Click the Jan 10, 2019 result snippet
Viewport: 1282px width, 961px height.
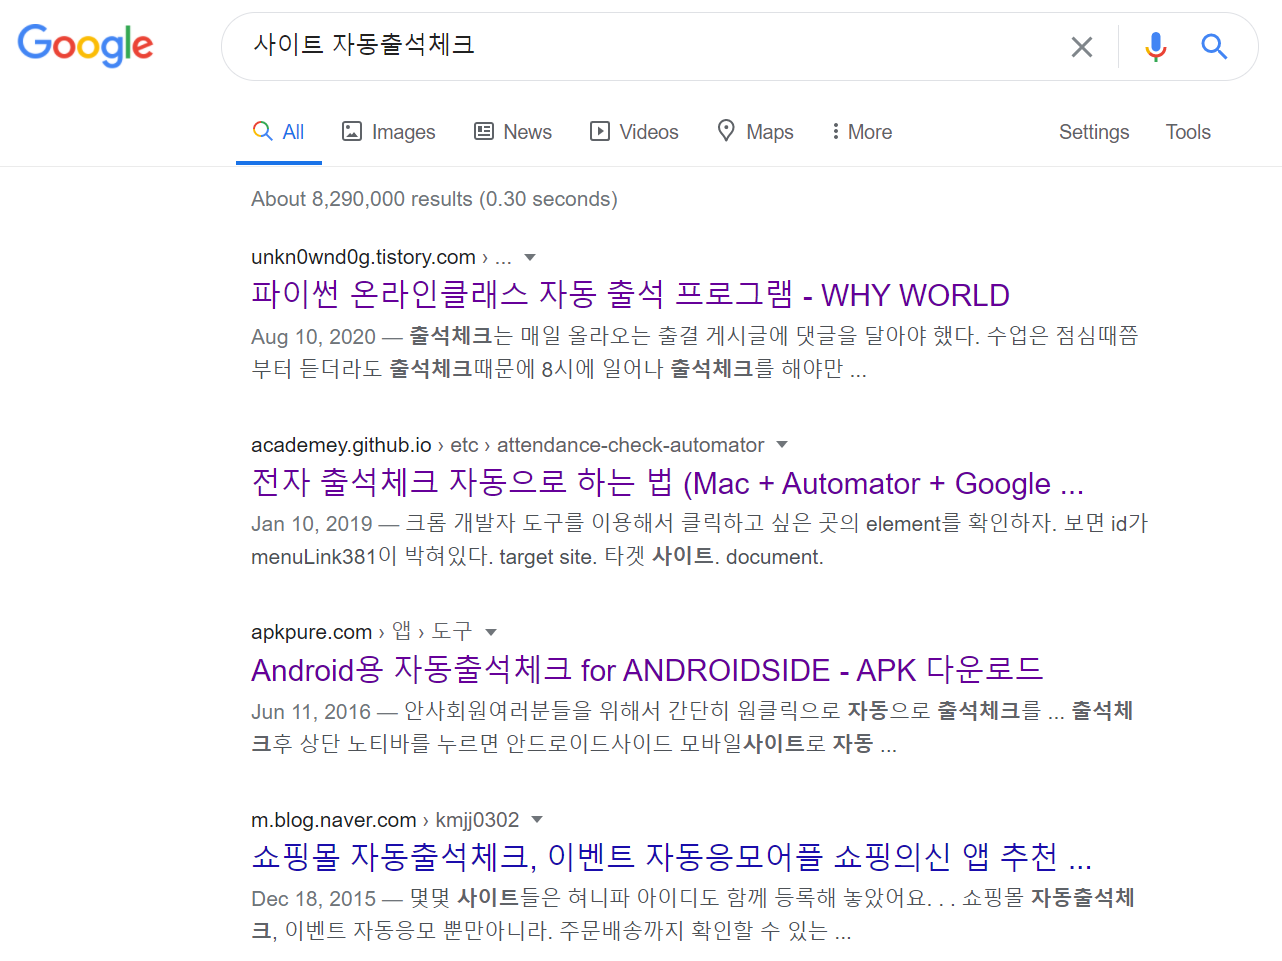point(699,540)
